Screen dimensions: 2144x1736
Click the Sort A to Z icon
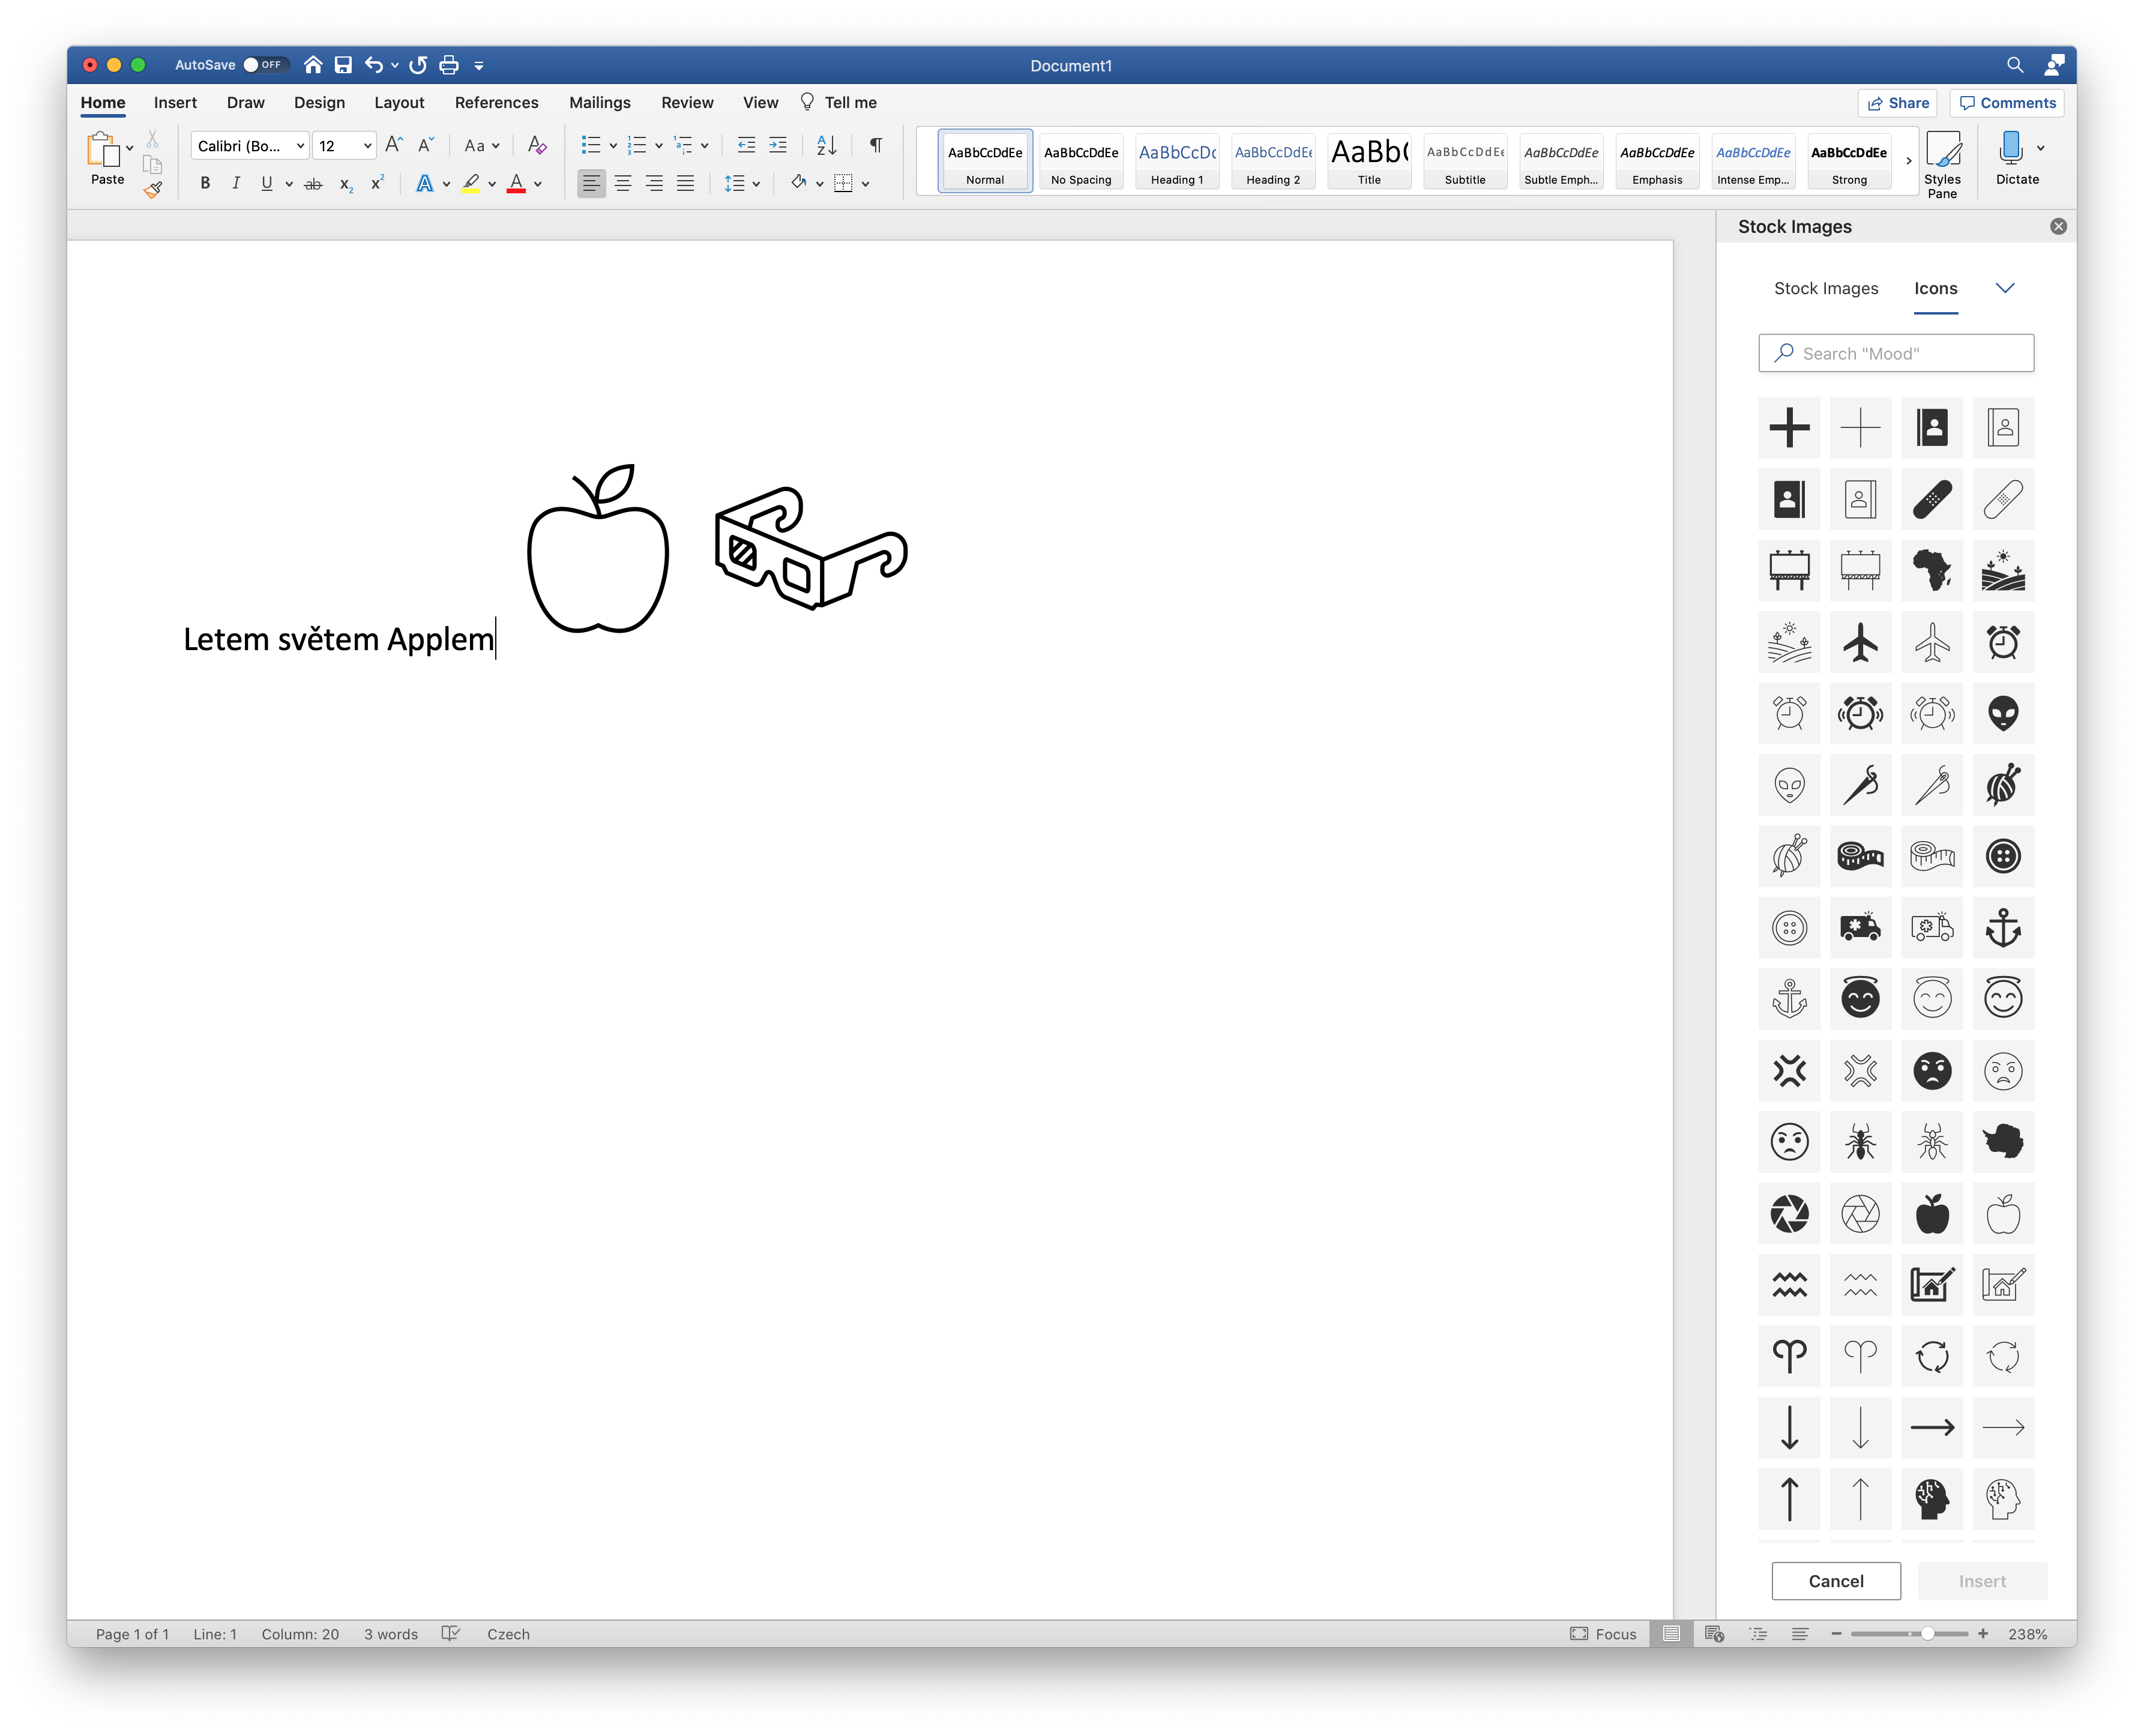pos(826,146)
